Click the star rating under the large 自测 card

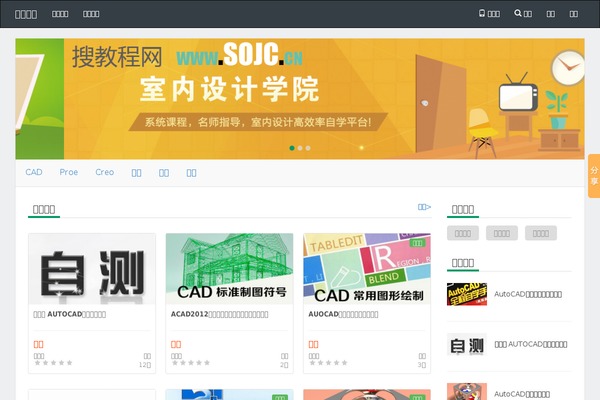pos(54,362)
